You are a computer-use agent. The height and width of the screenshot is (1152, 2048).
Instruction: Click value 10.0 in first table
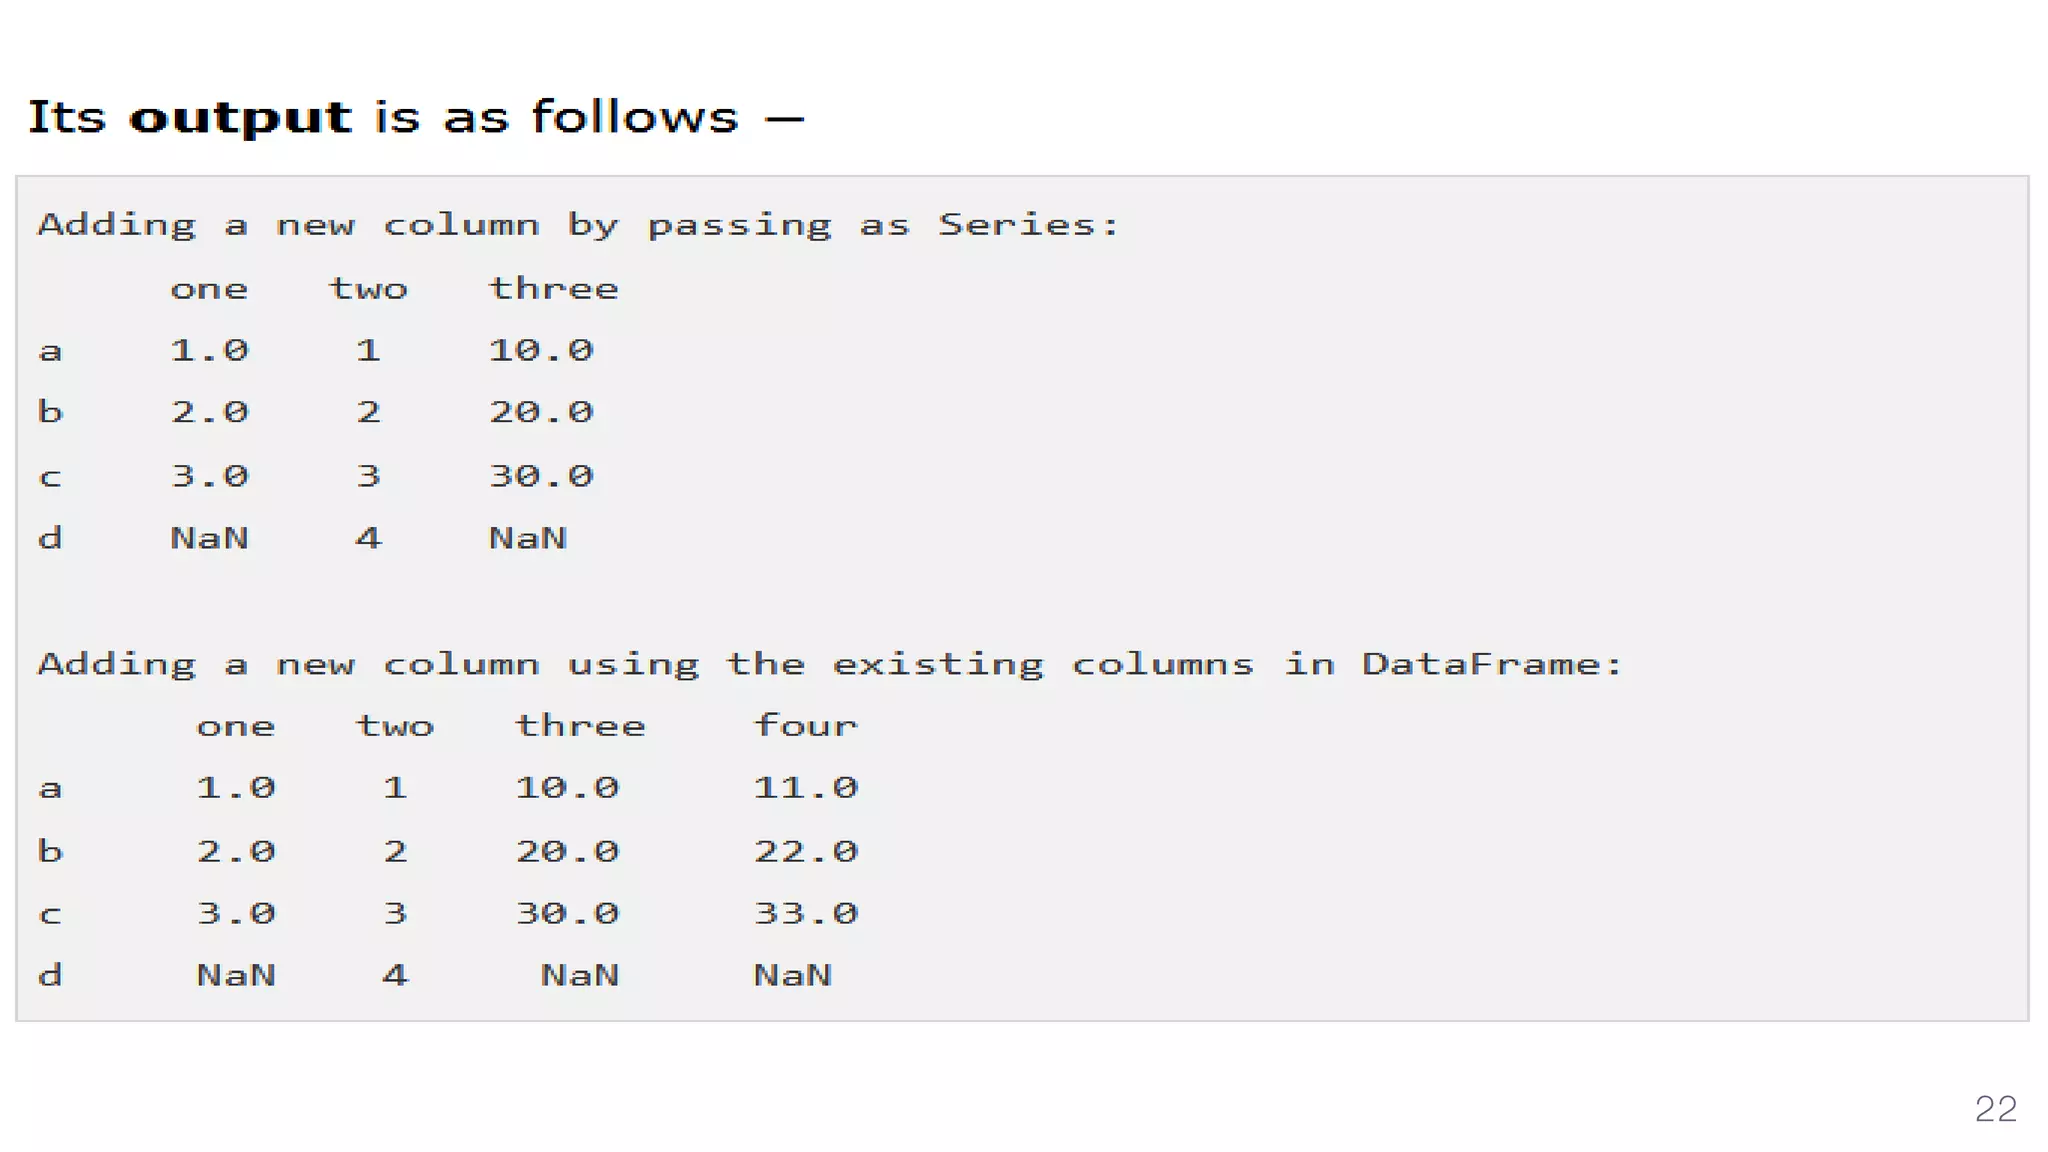pyautogui.click(x=541, y=350)
